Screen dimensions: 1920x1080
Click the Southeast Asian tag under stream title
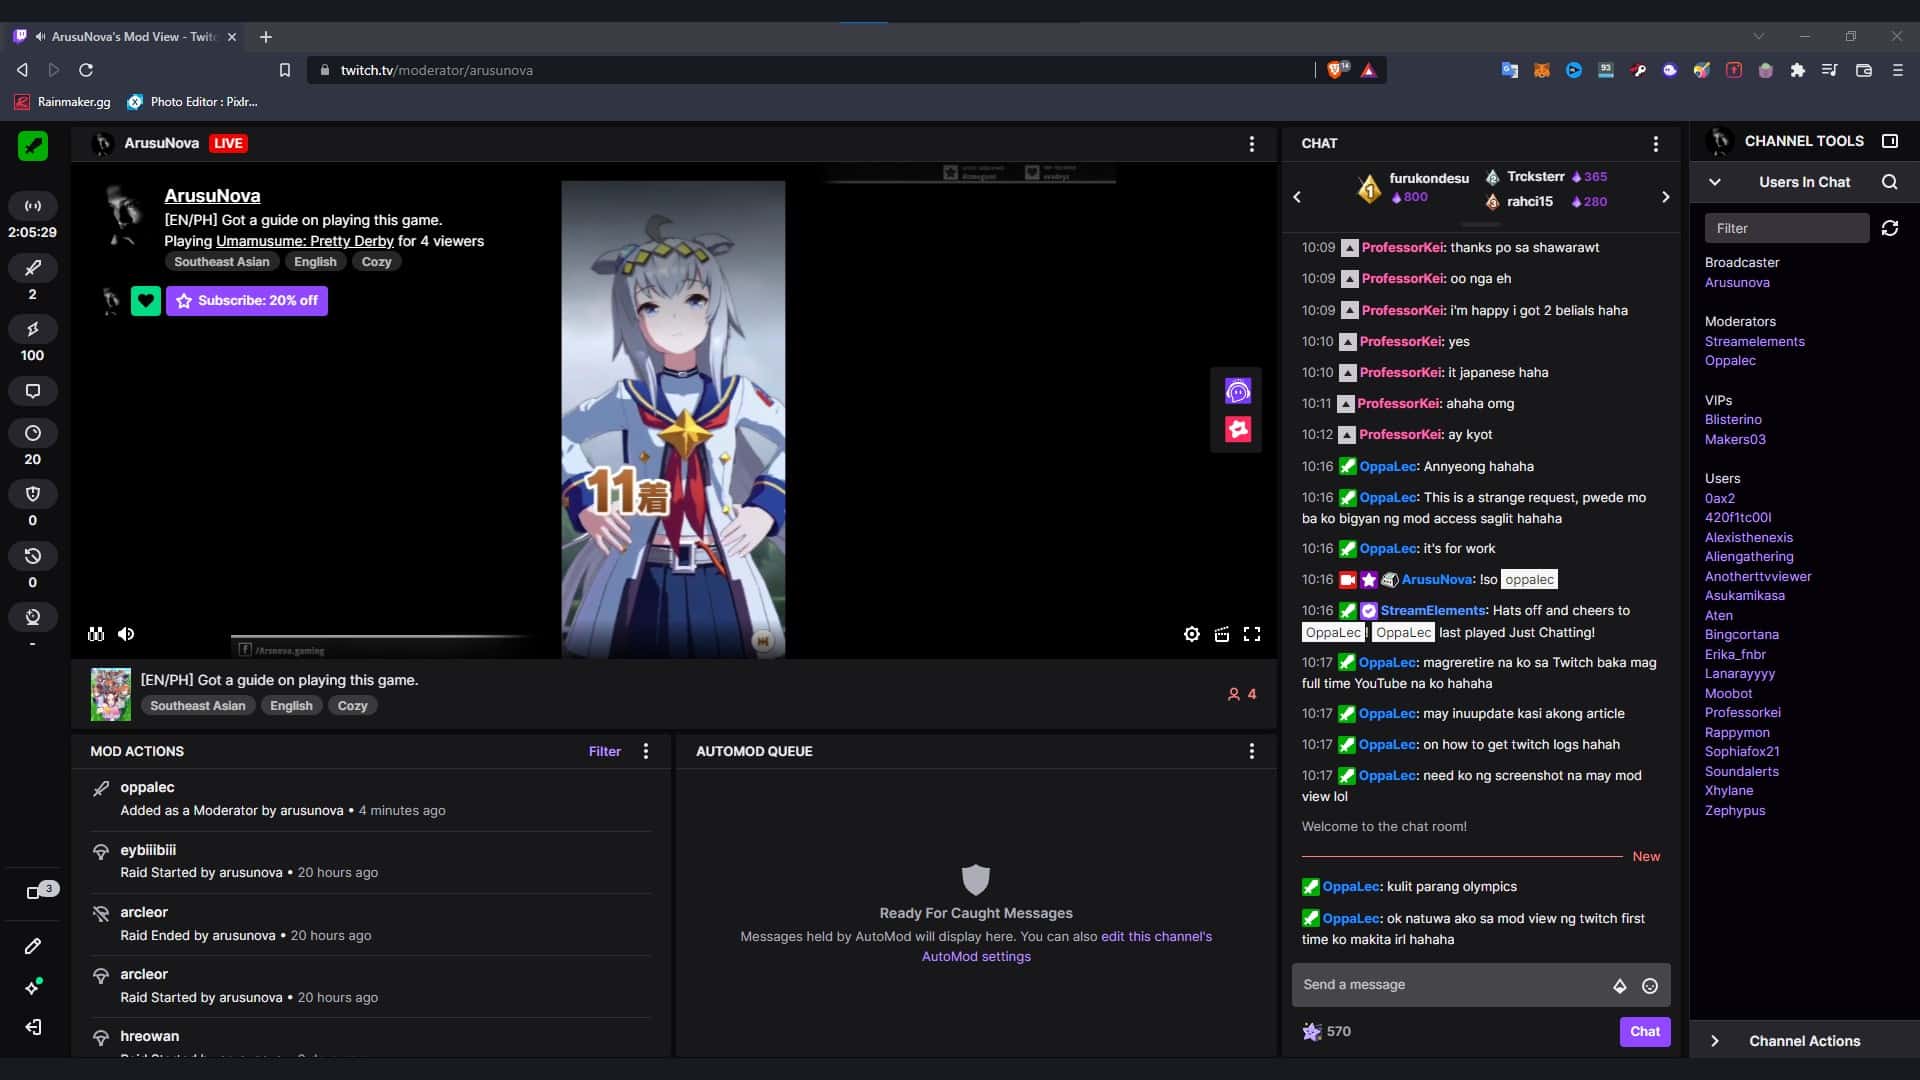click(198, 706)
